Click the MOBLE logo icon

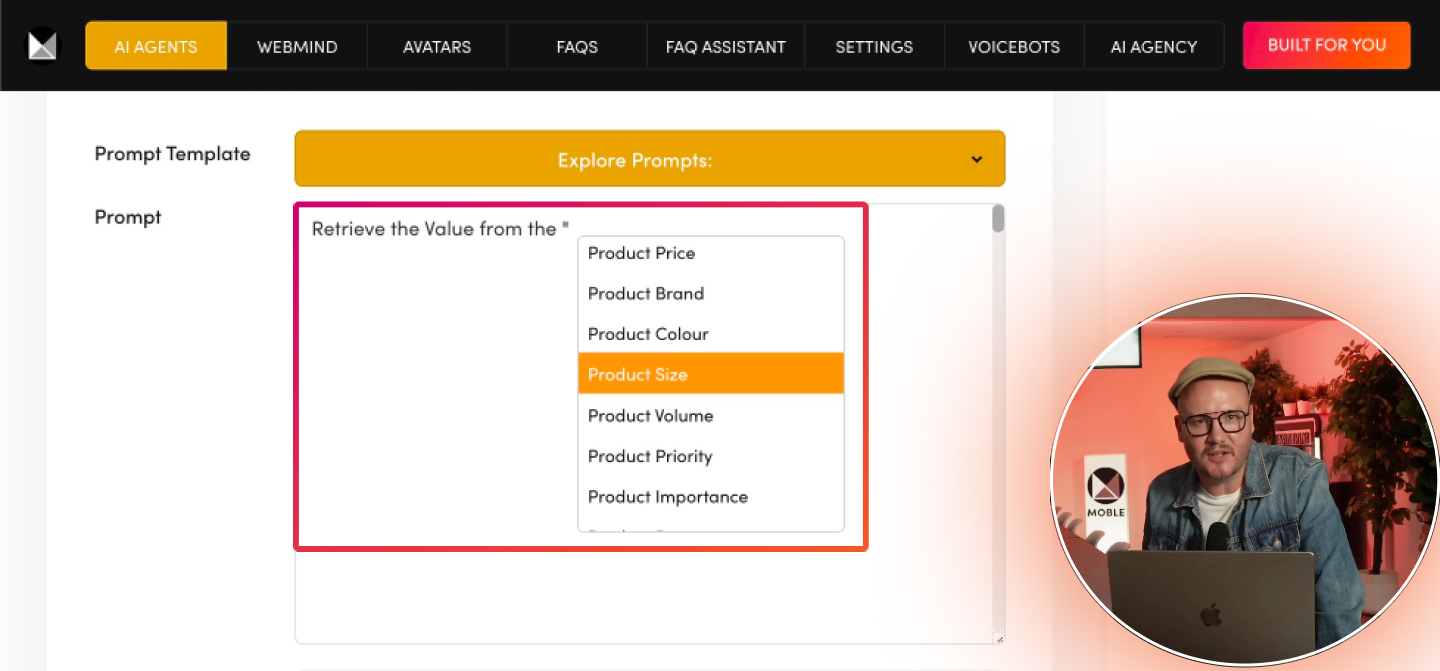coord(43,46)
